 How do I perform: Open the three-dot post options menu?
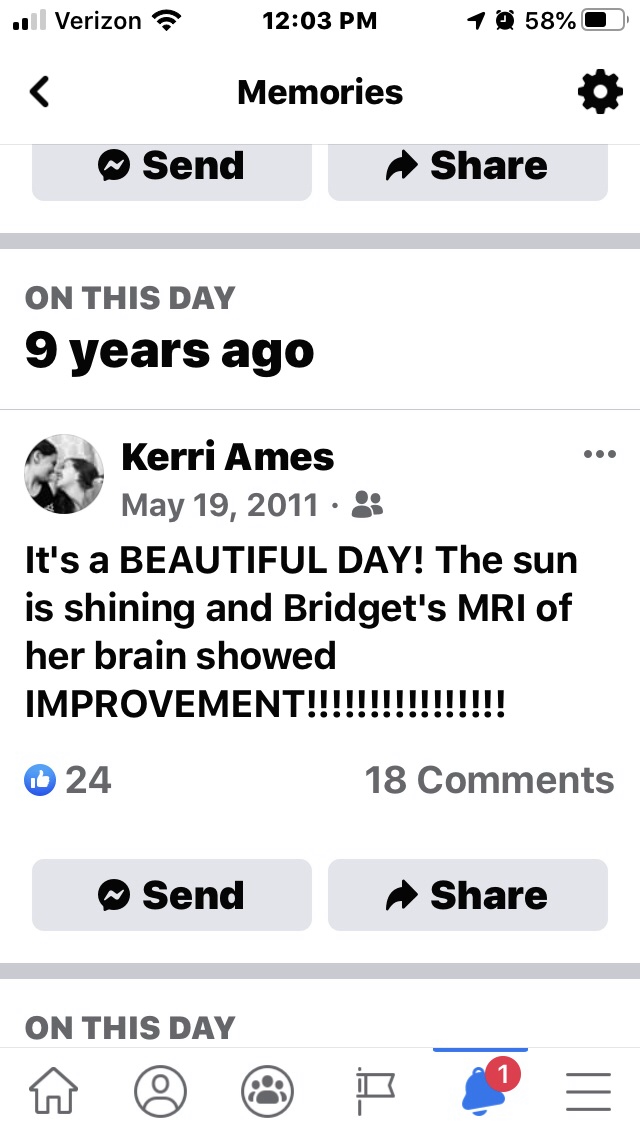(x=599, y=454)
